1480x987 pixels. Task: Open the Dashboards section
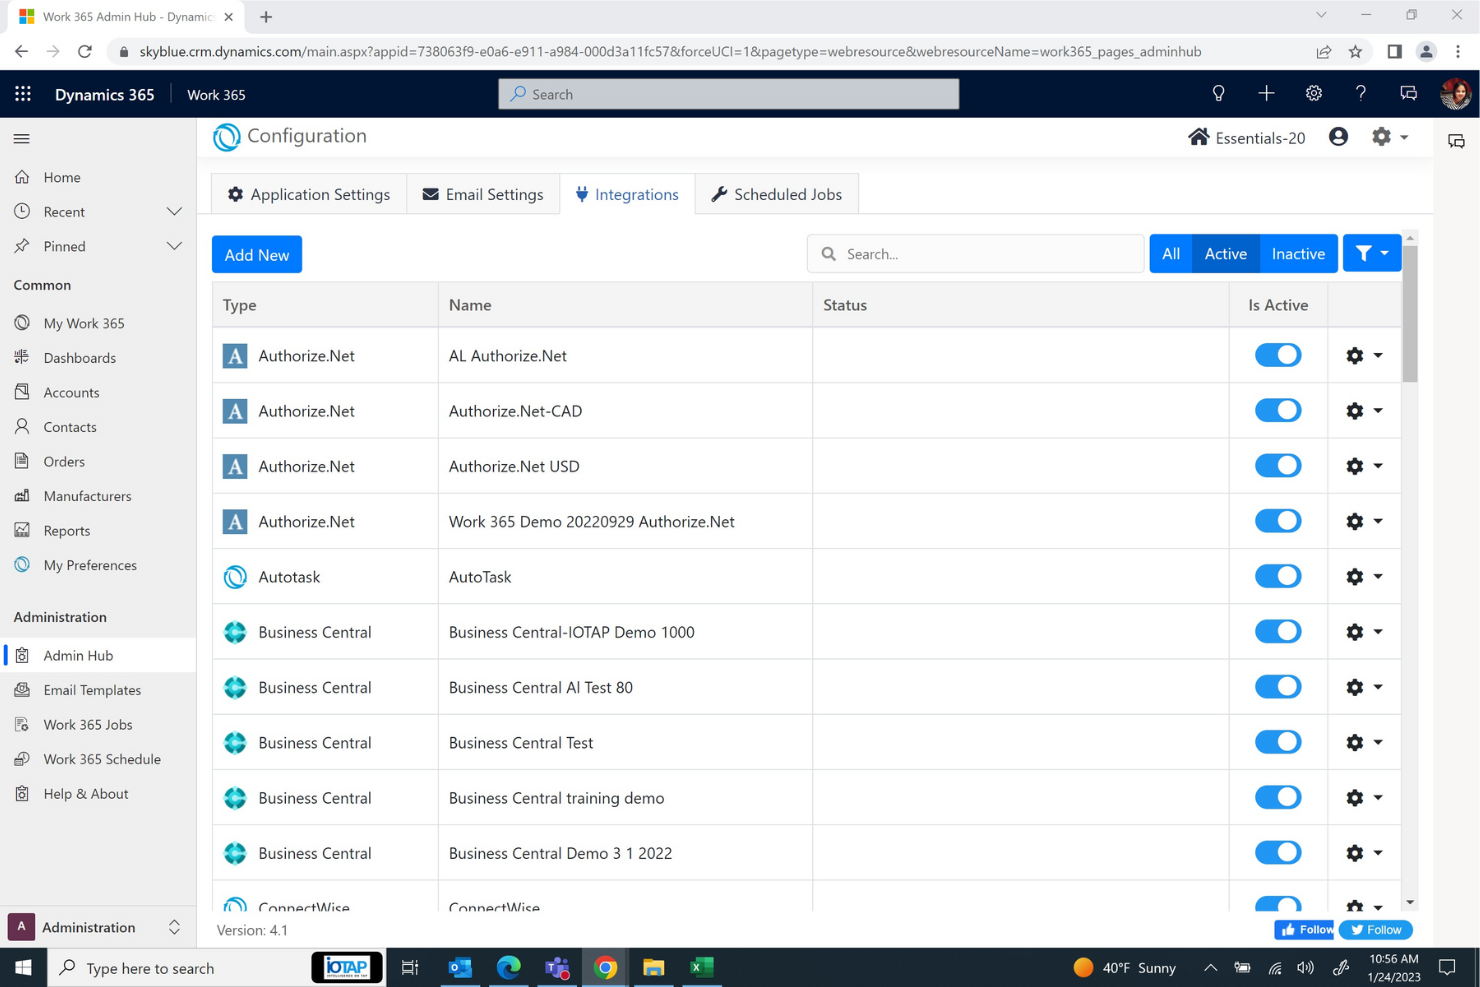(80, 357)
